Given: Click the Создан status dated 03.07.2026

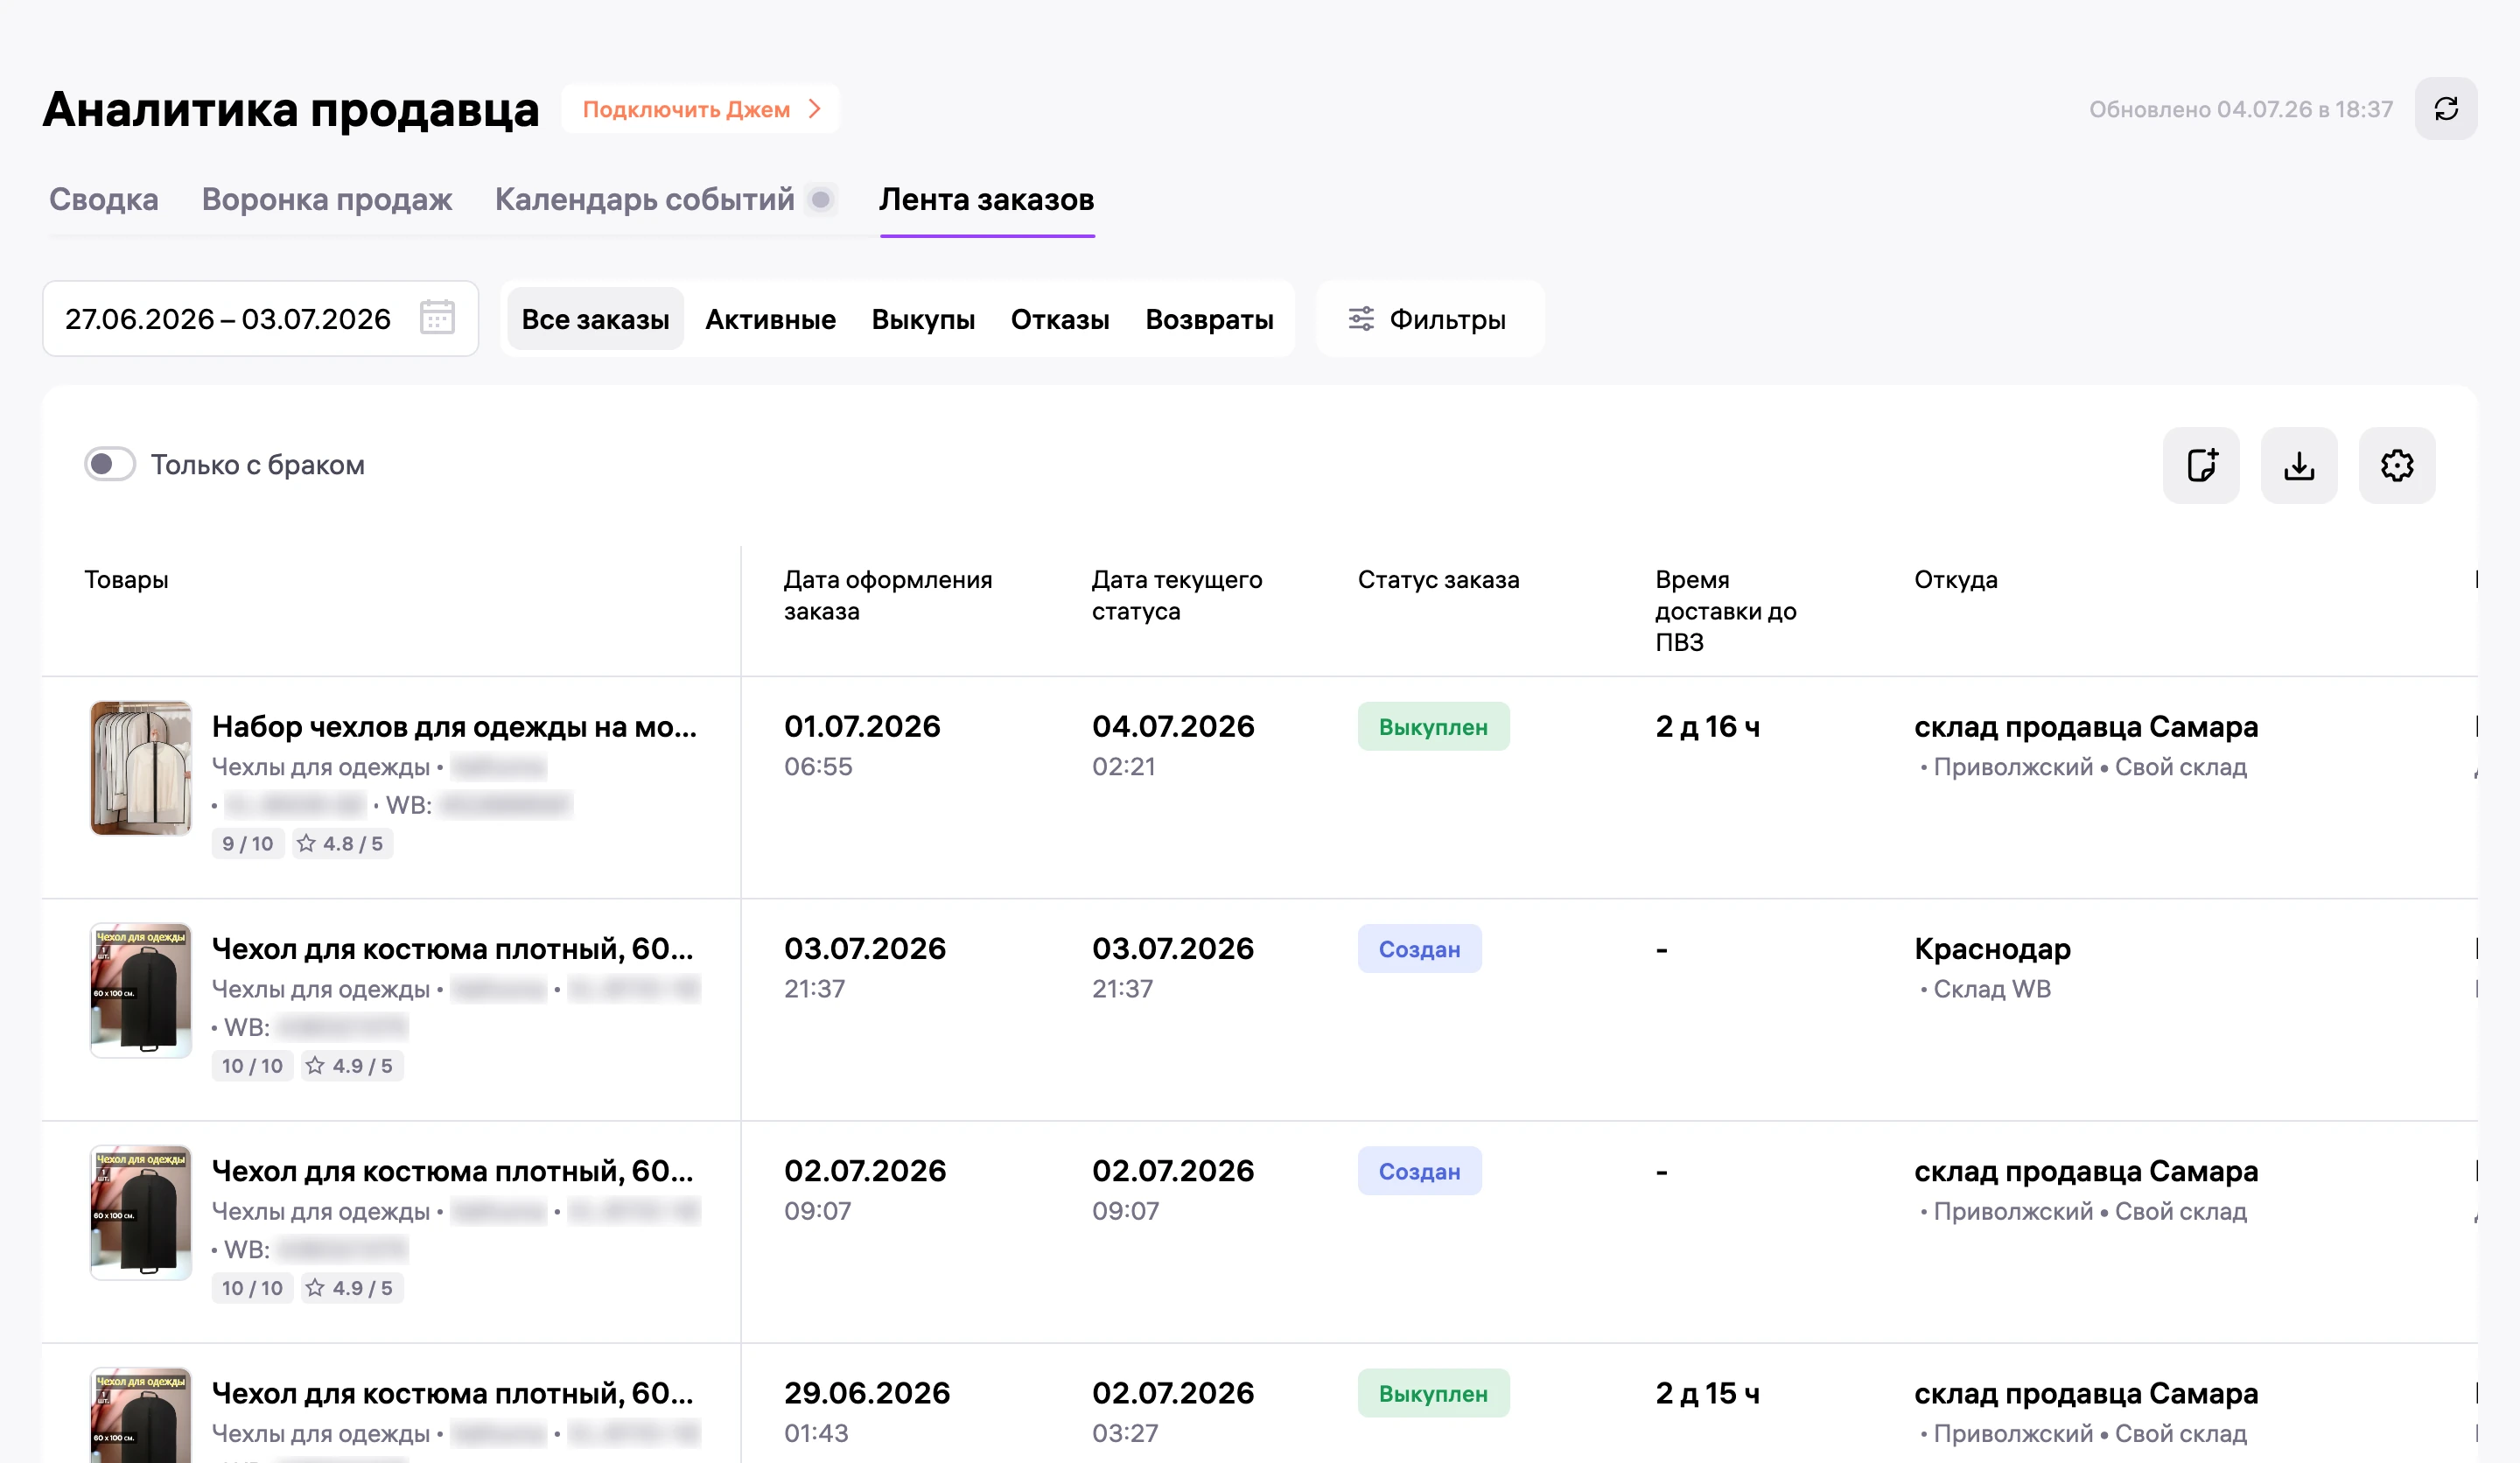Looking at the screenshot, I should point(1419,948).
